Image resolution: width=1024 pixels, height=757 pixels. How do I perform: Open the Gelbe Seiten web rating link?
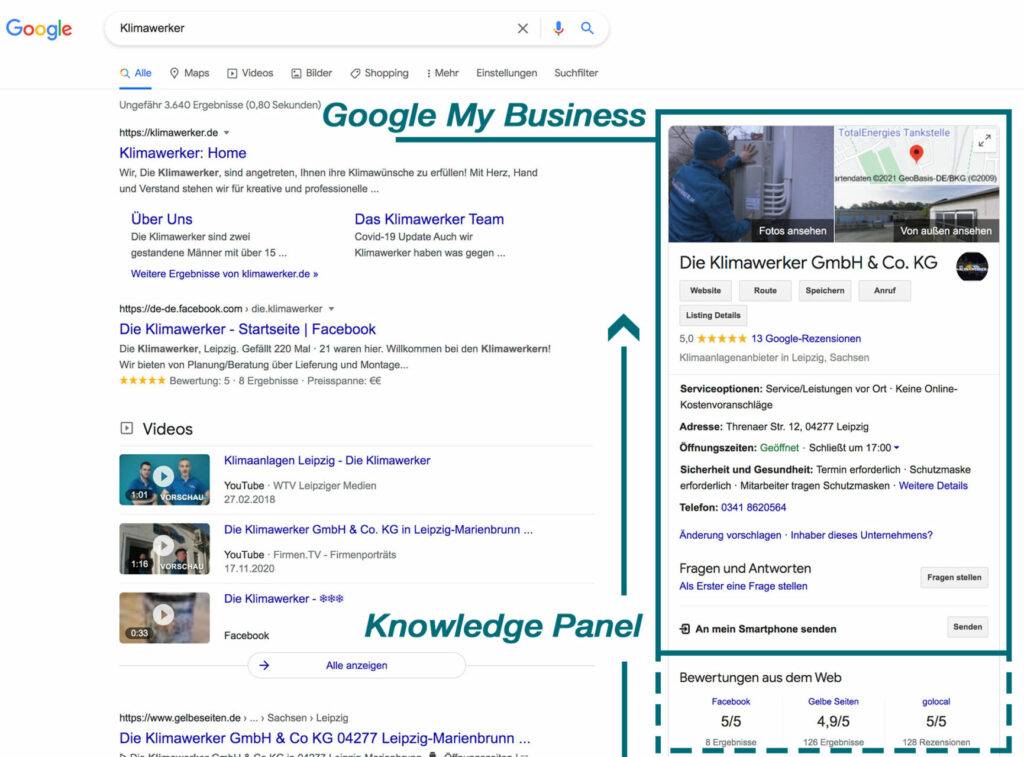[x=833, y=701]
